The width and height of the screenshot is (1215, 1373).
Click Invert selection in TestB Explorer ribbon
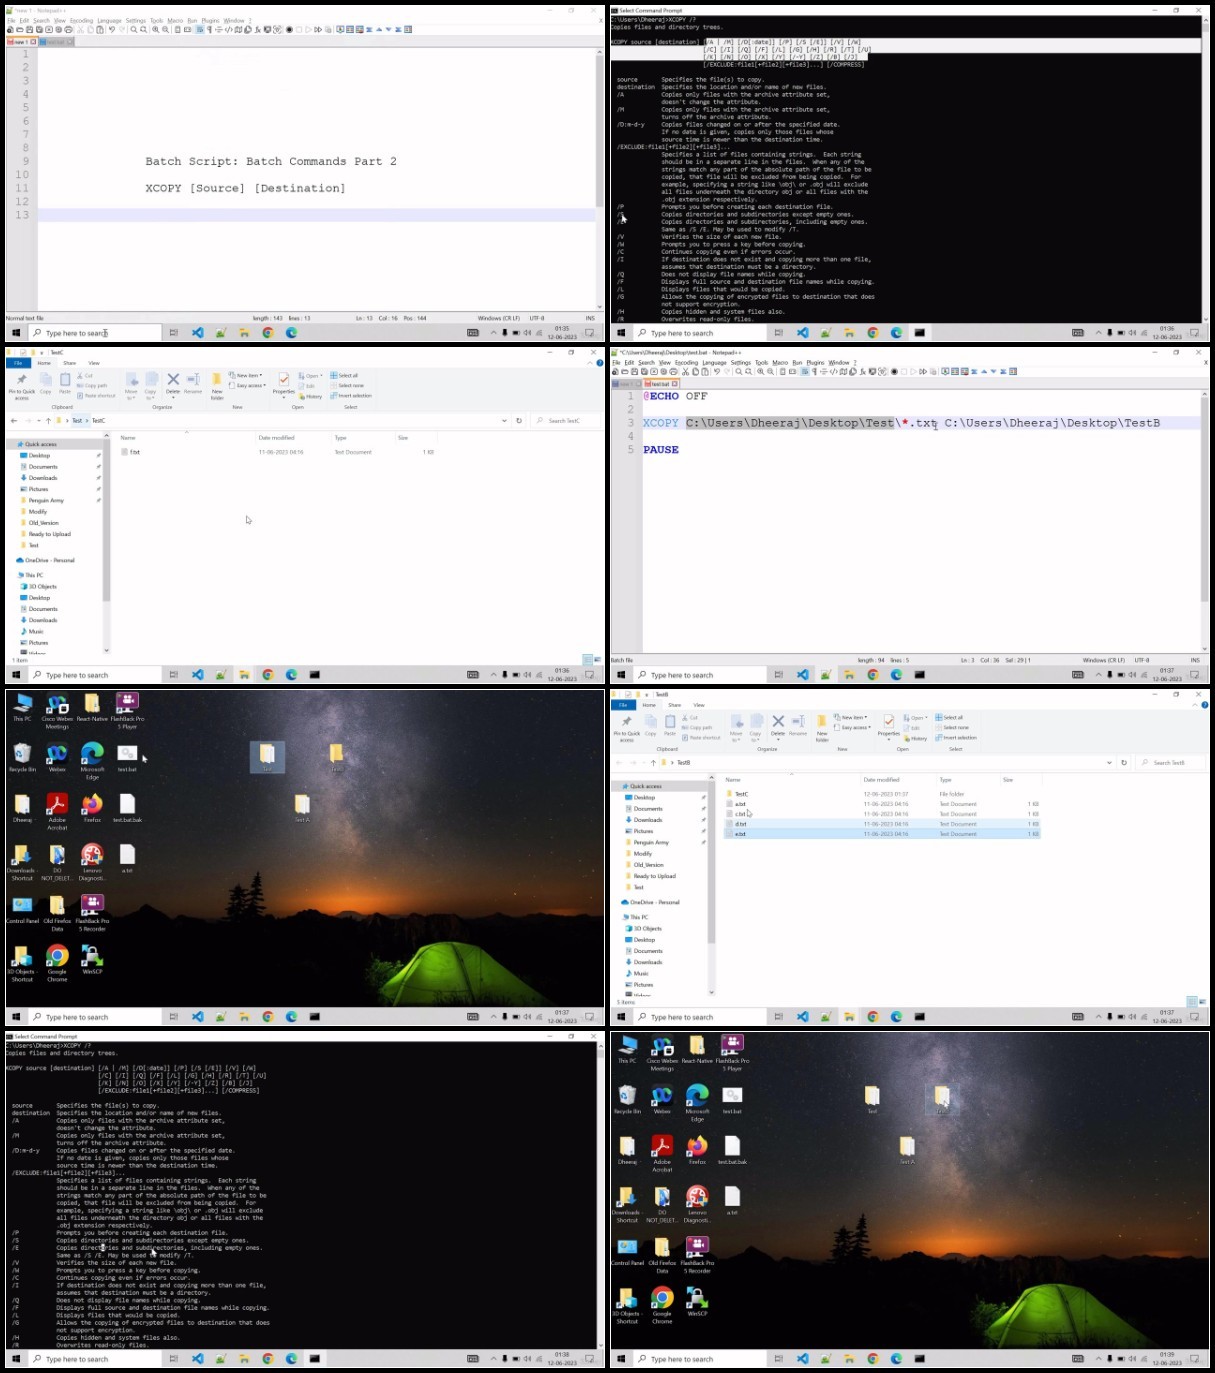pyautogui.click(x=956, y=737)
